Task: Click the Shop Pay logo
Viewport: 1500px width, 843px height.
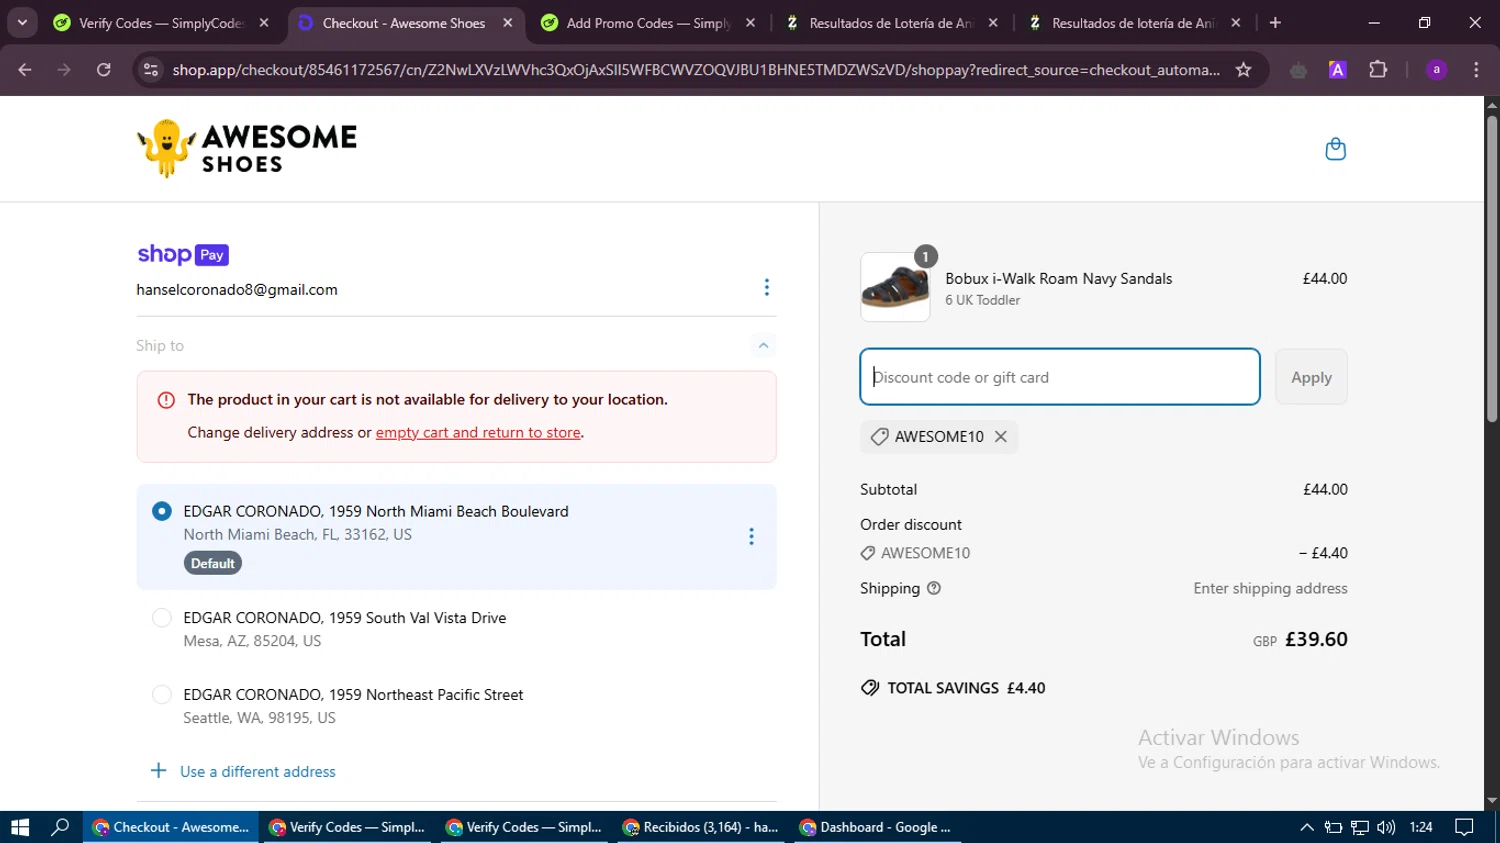Action: coord(183,254)
